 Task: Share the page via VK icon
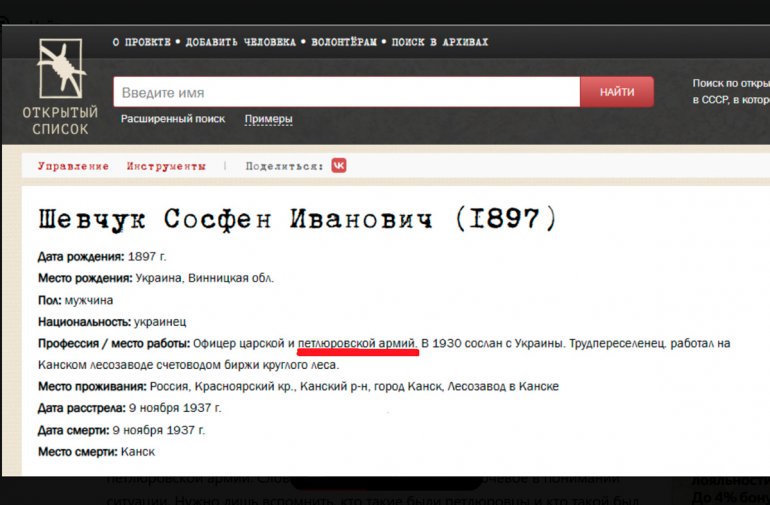tap(339, 166)
